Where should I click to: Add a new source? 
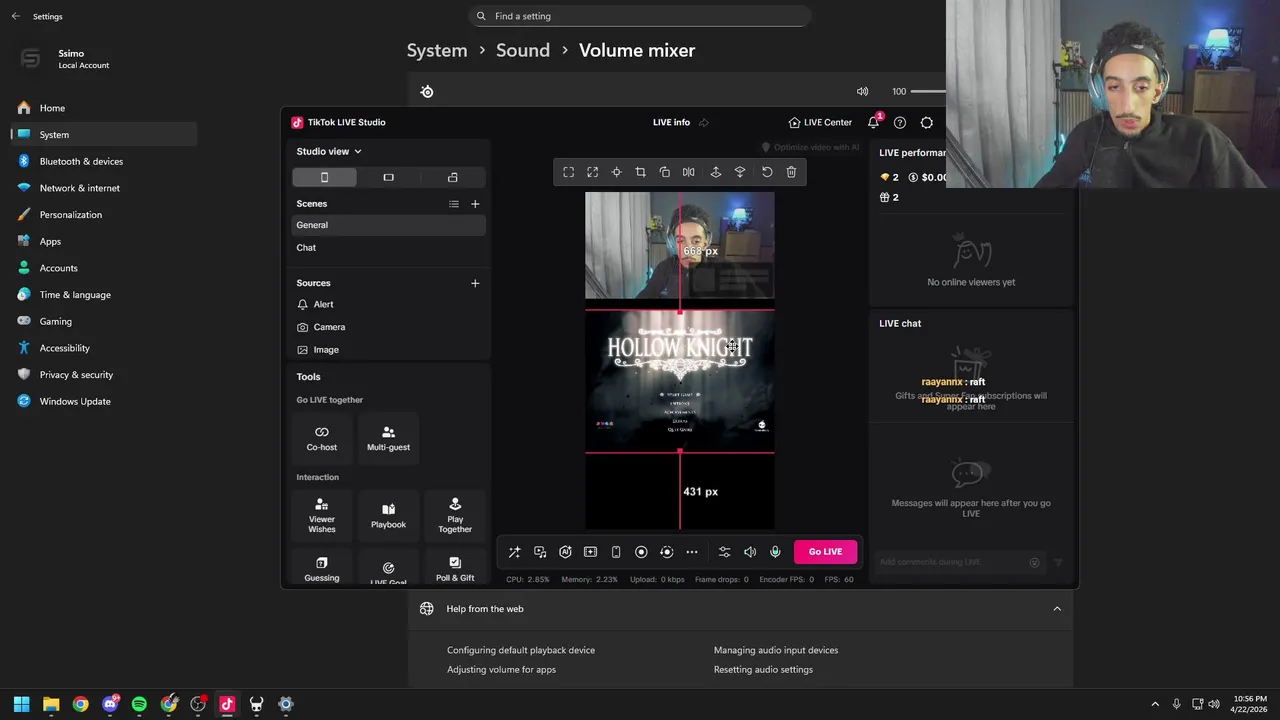pyautogui.click(x=475, y=283)
